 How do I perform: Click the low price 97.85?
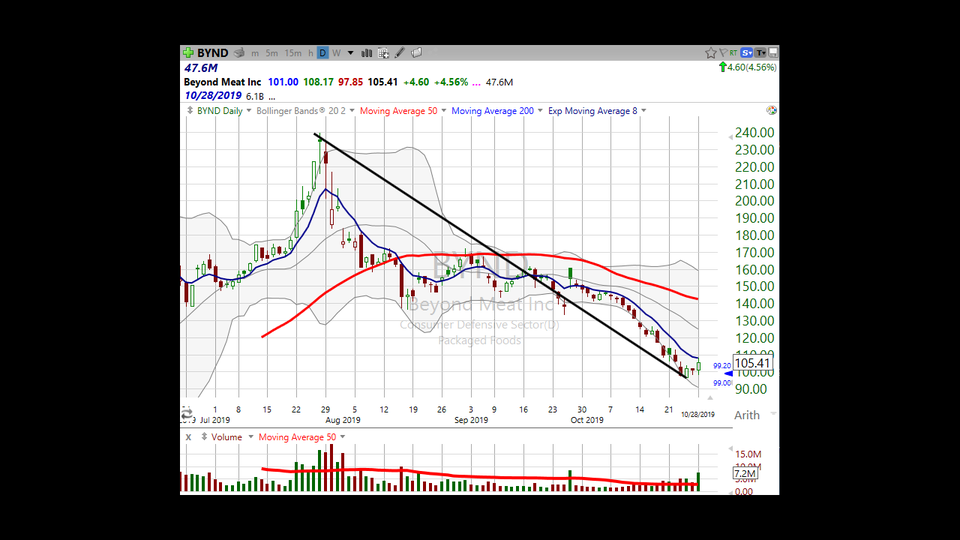(x=350, y=82)
